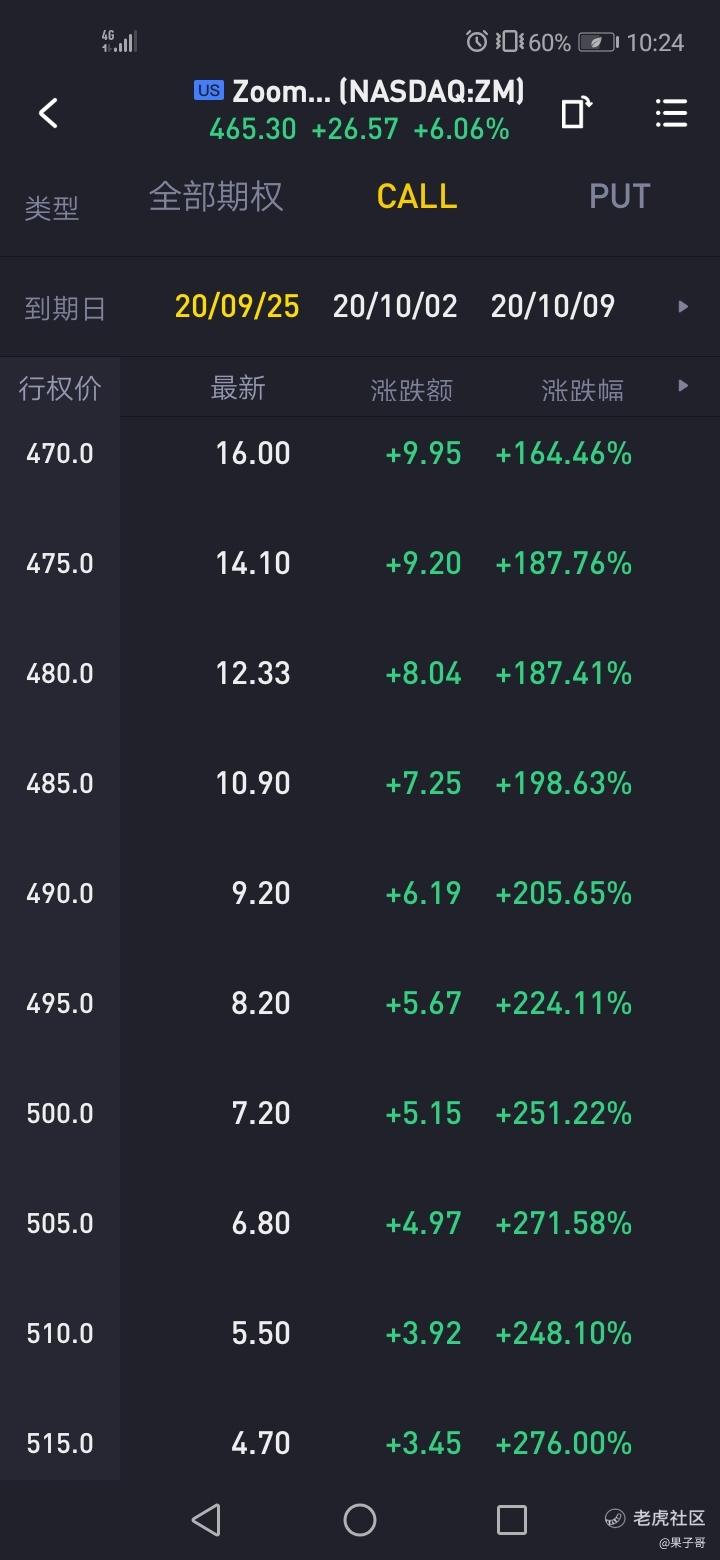Choose expiry date 20/10/09
The height and width of the screenshot is (1560, 720).
pyautogui.click(x=553, y=307)
